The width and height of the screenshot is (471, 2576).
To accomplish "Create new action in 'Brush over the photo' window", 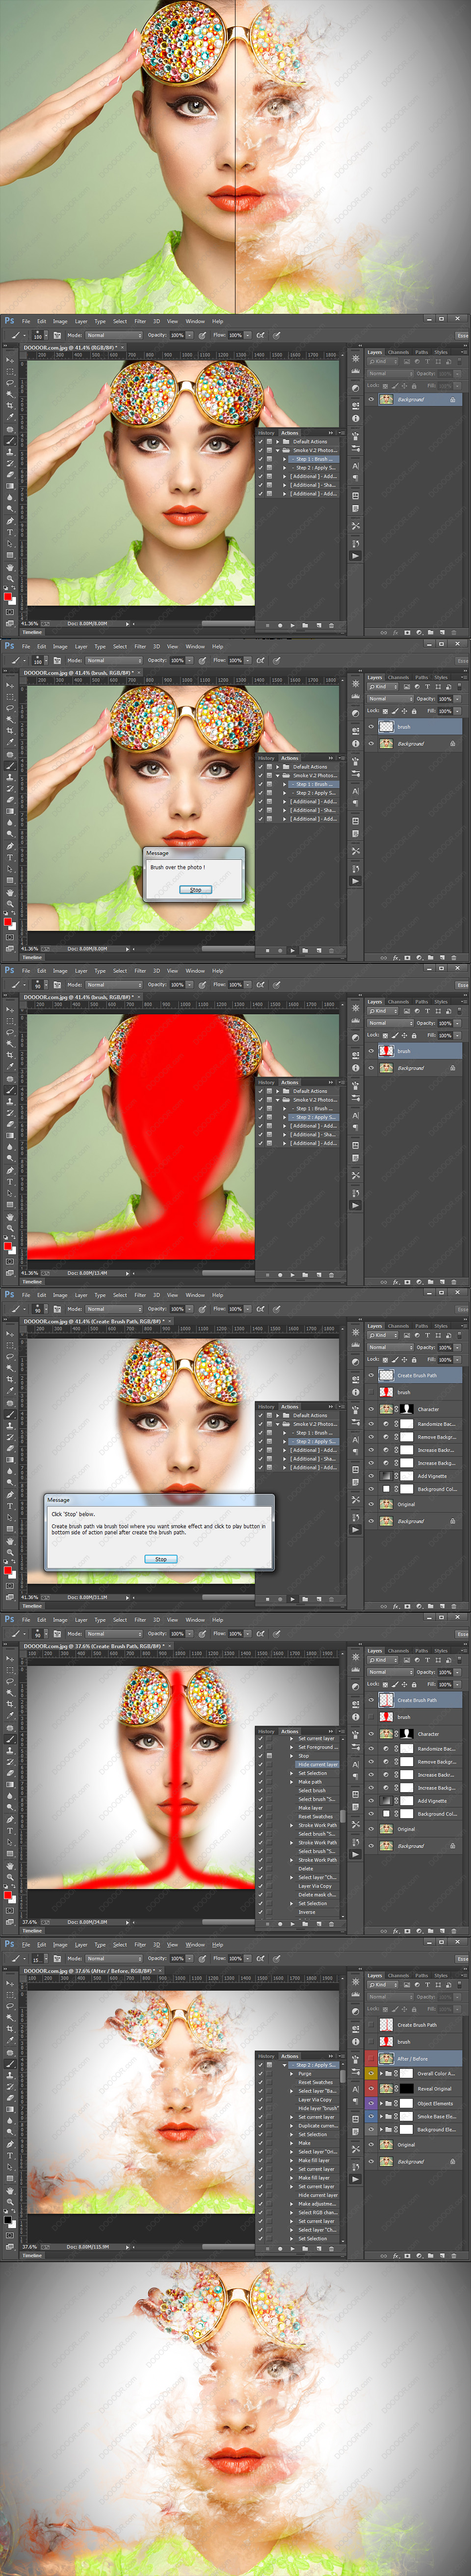I will pos(318,950).
